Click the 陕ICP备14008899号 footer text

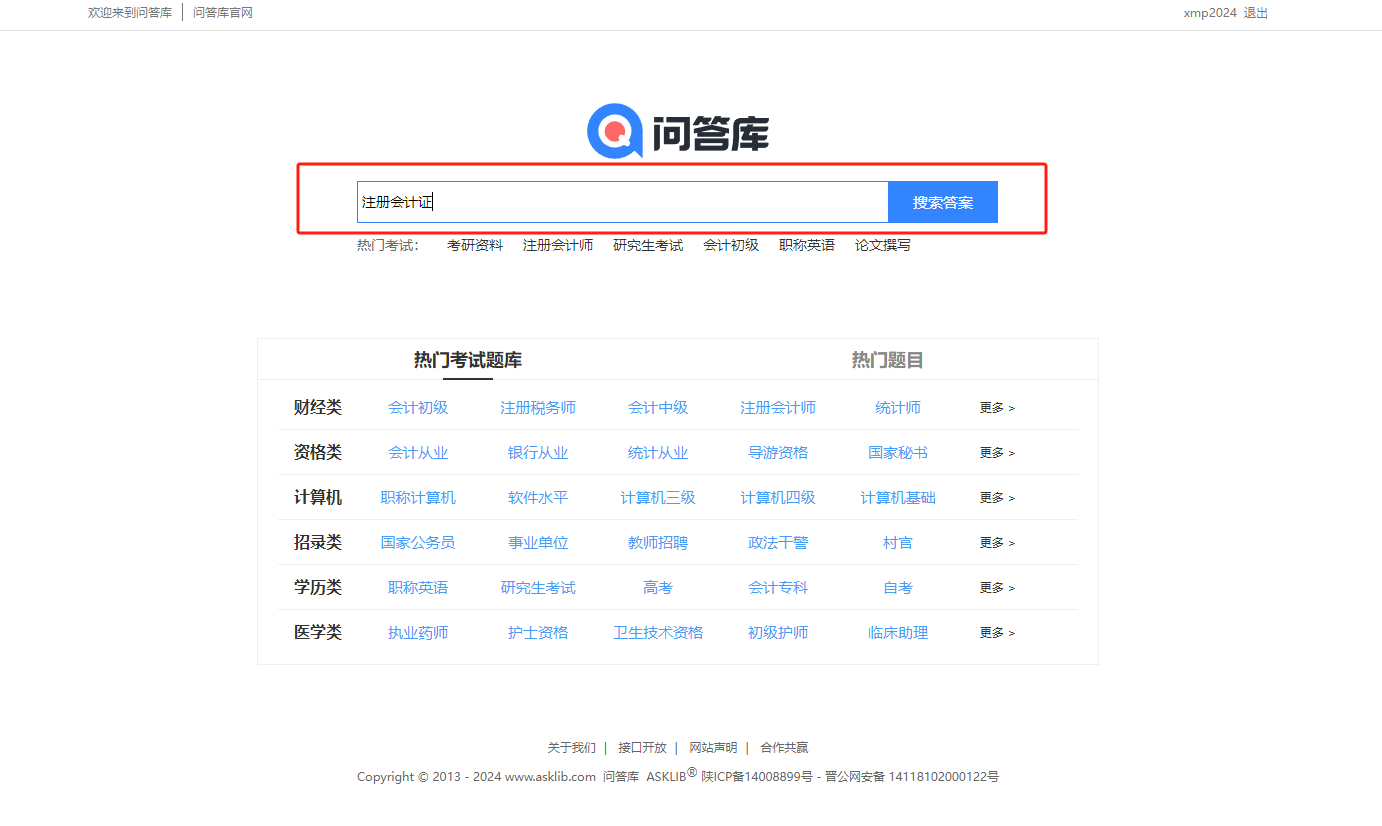(x=757, y=777)
